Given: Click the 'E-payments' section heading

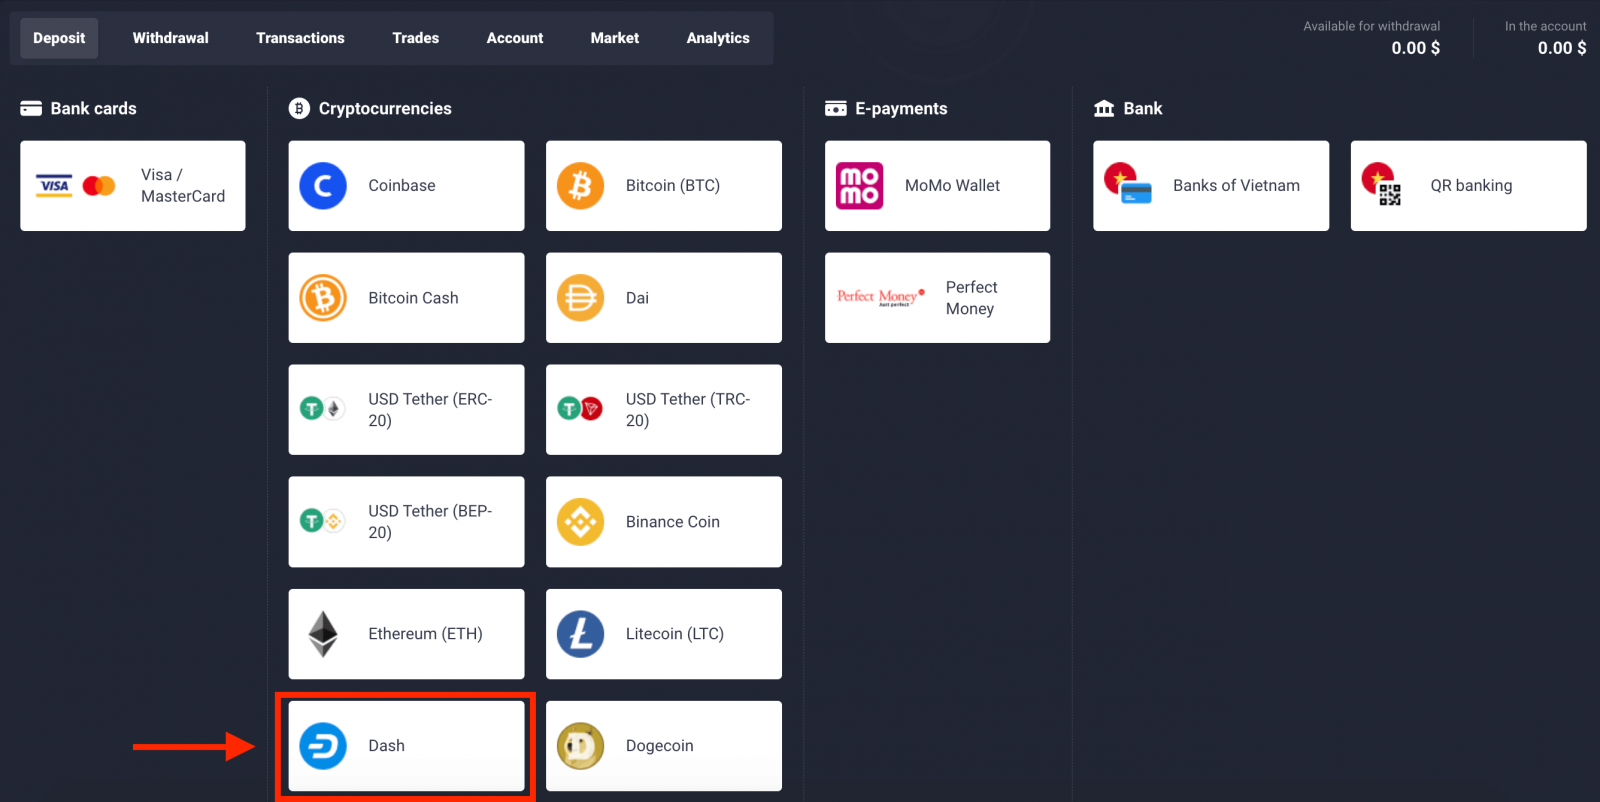Looking at the screenshot, I should tap(901, 108).
